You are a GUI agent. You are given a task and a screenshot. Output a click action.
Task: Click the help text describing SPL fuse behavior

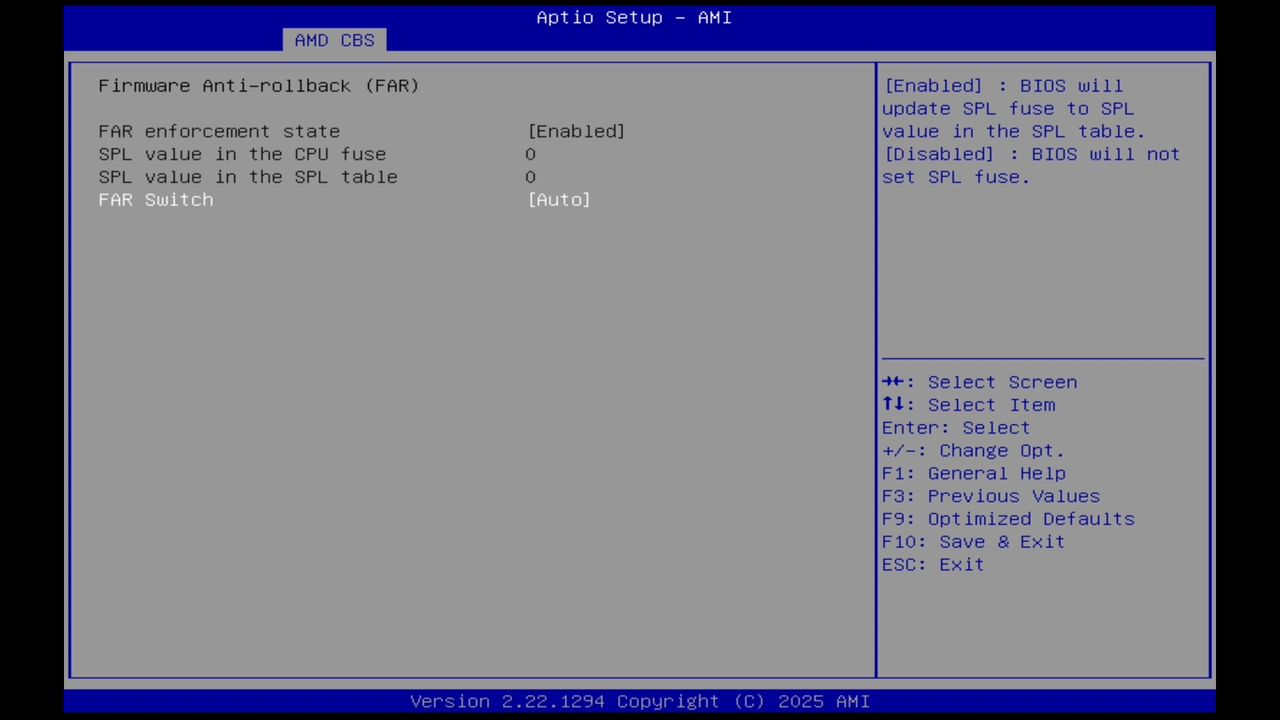pyautogui.click(x=1030, y=131)
